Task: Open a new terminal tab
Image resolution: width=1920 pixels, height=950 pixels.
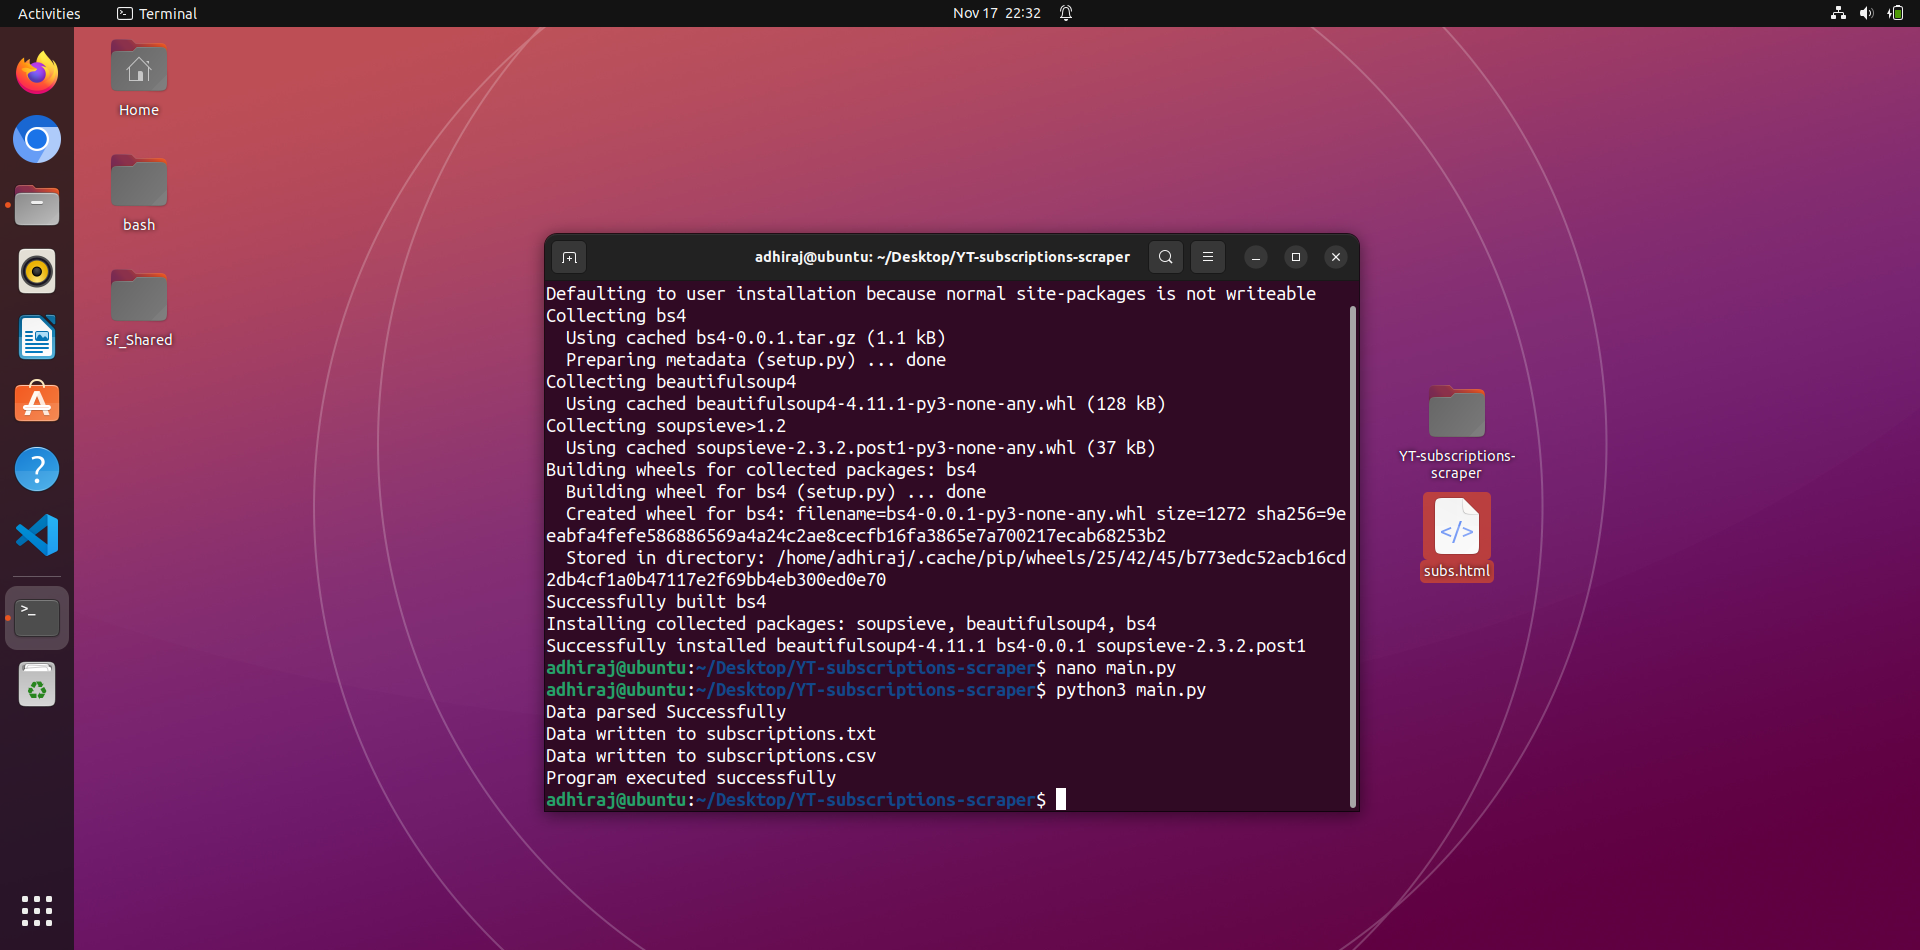Action: tap(569, 257)
